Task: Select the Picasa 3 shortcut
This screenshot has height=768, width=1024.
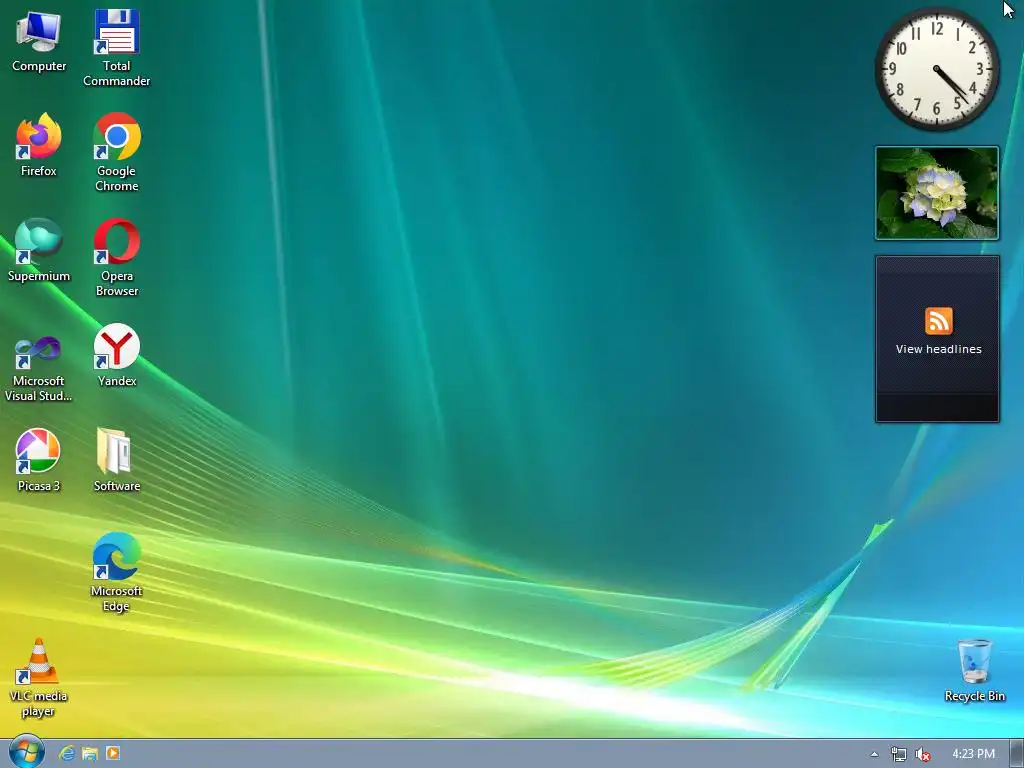Action: tap(39, 460)
